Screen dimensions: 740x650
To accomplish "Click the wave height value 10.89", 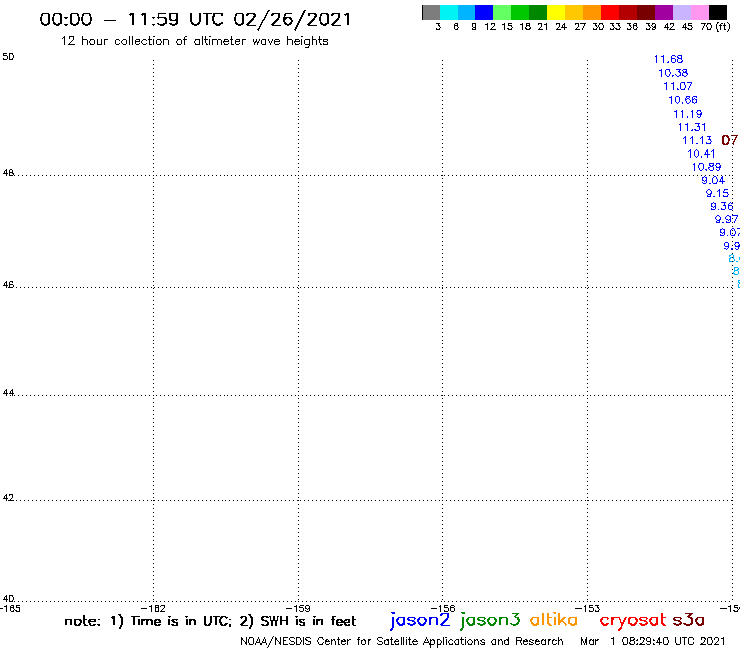I will (x=706, y=167).
